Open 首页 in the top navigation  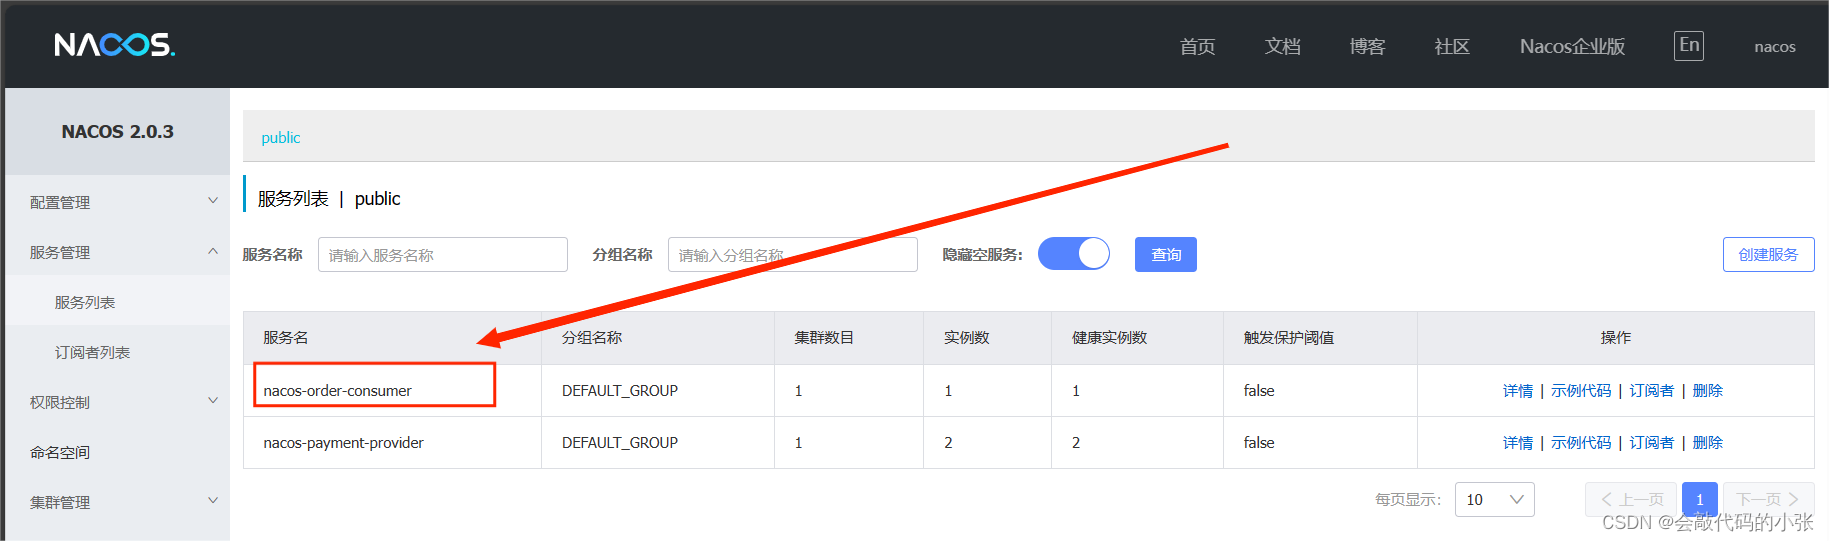(x=1197, y=46)
